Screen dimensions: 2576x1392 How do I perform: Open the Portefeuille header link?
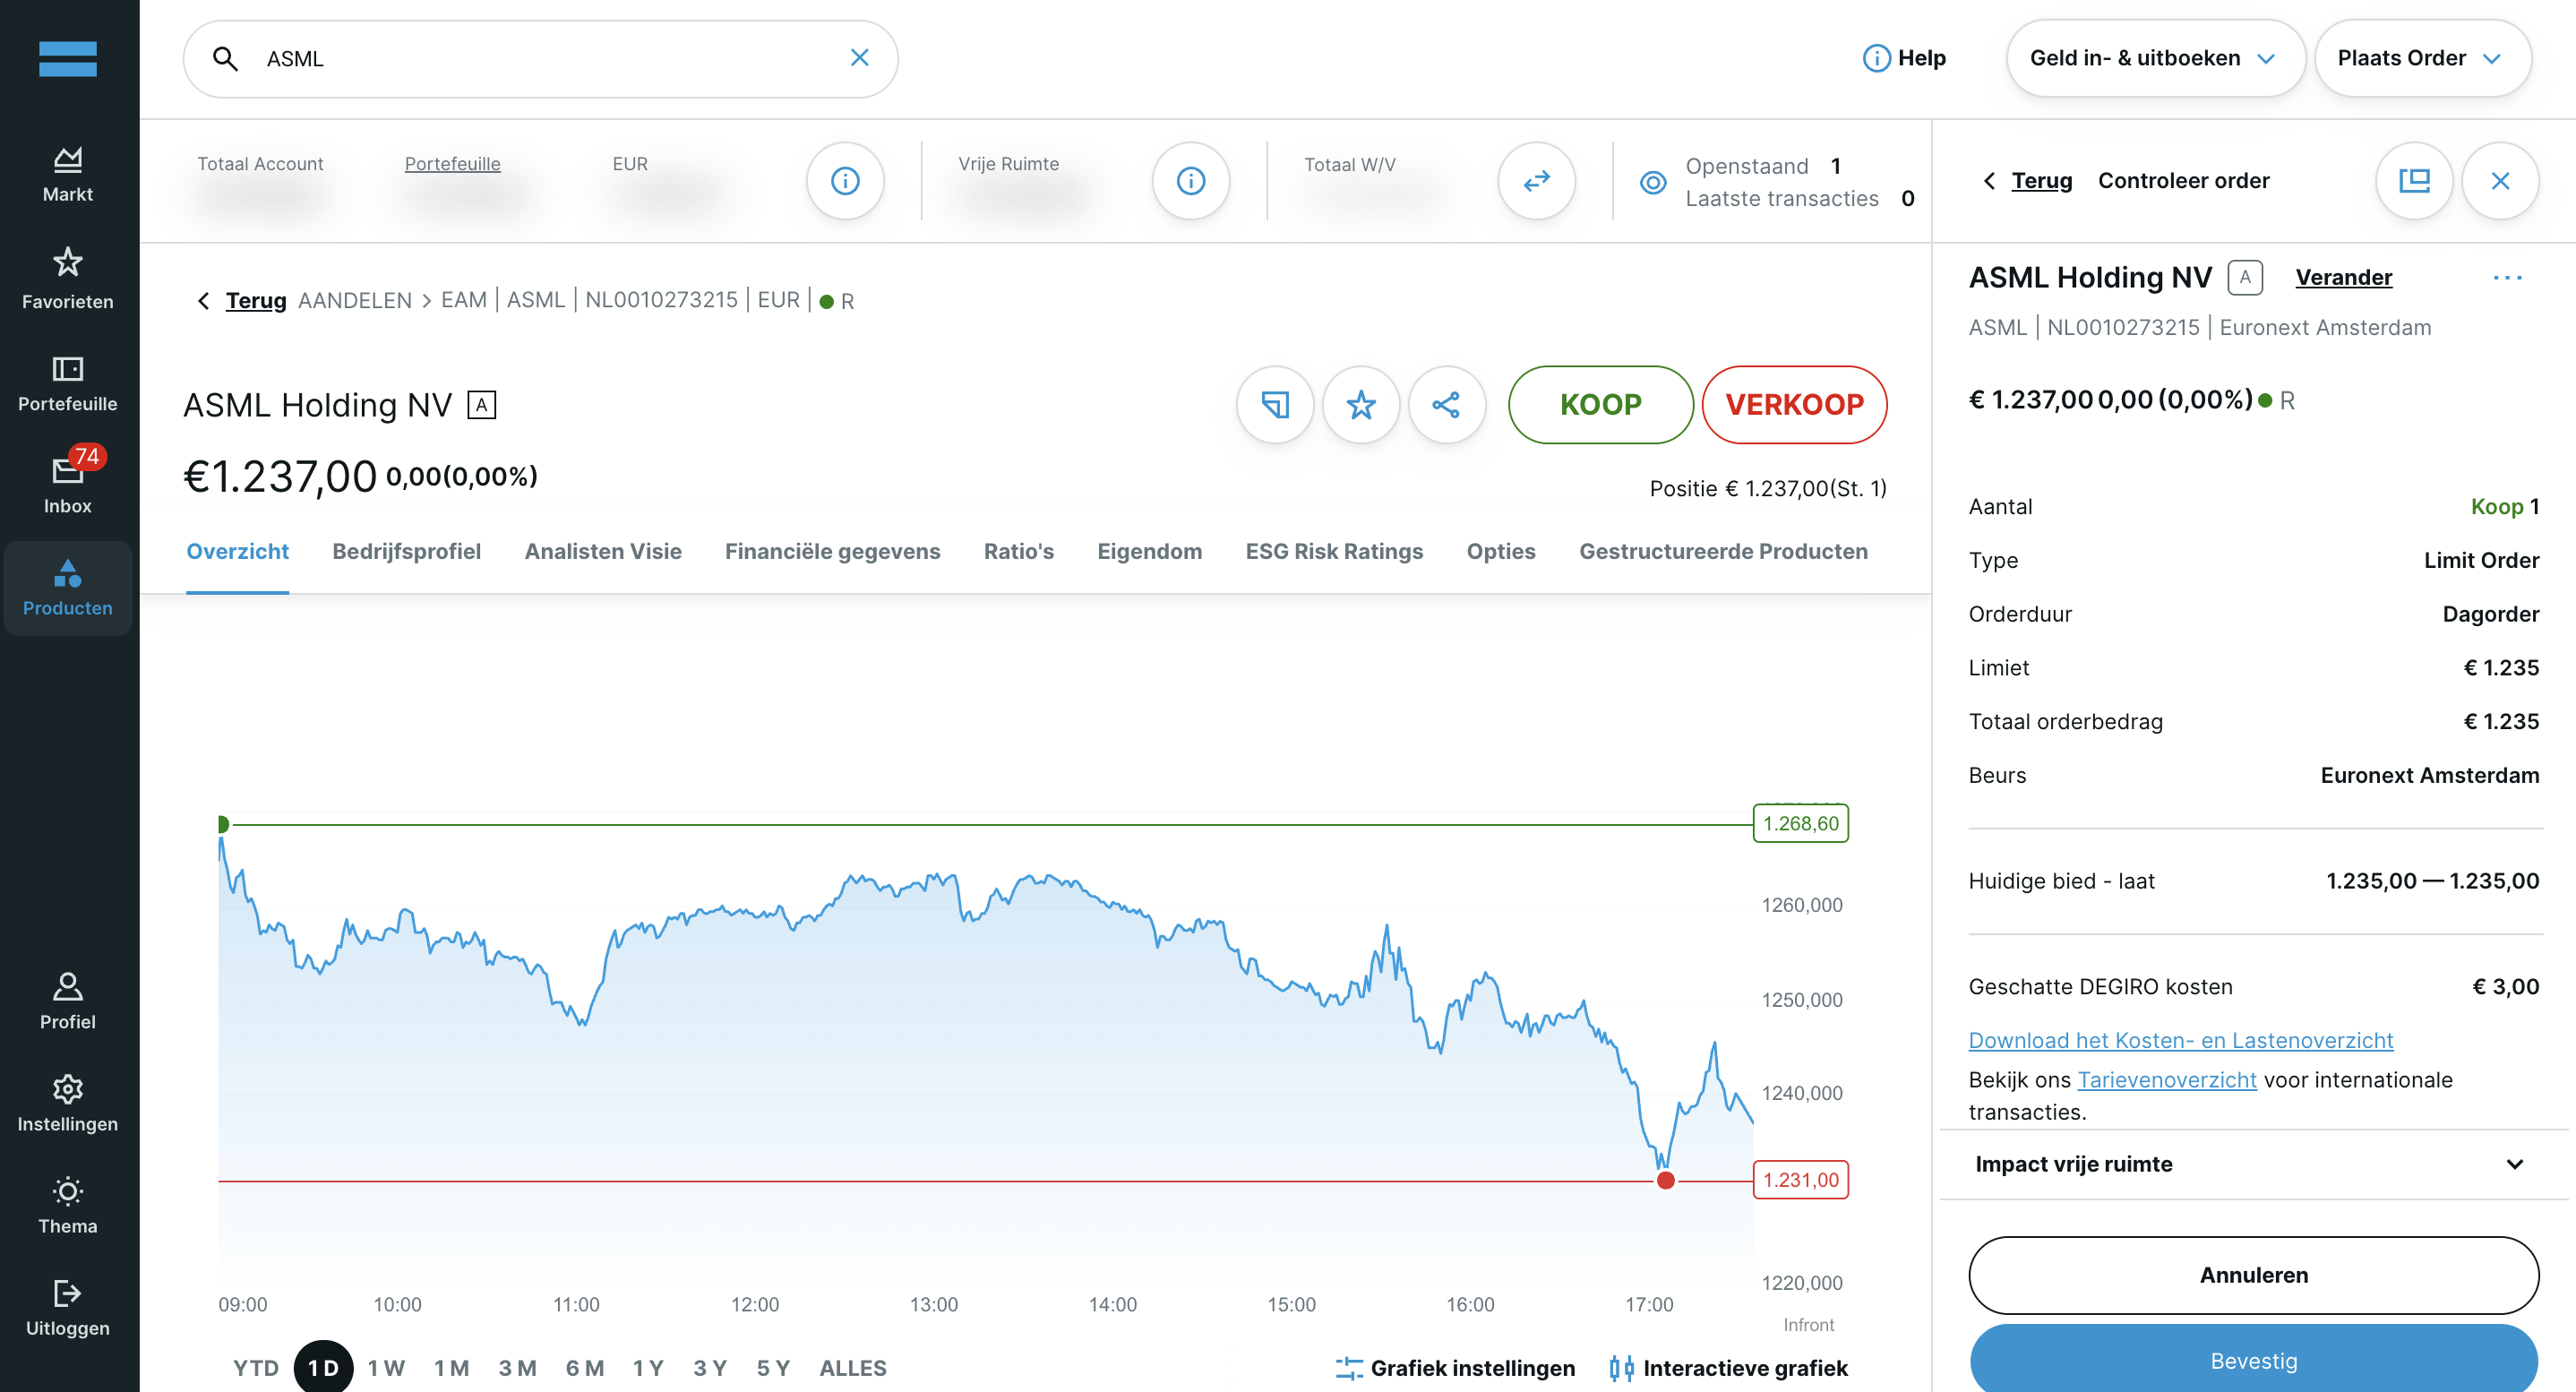tap(452, 164)
